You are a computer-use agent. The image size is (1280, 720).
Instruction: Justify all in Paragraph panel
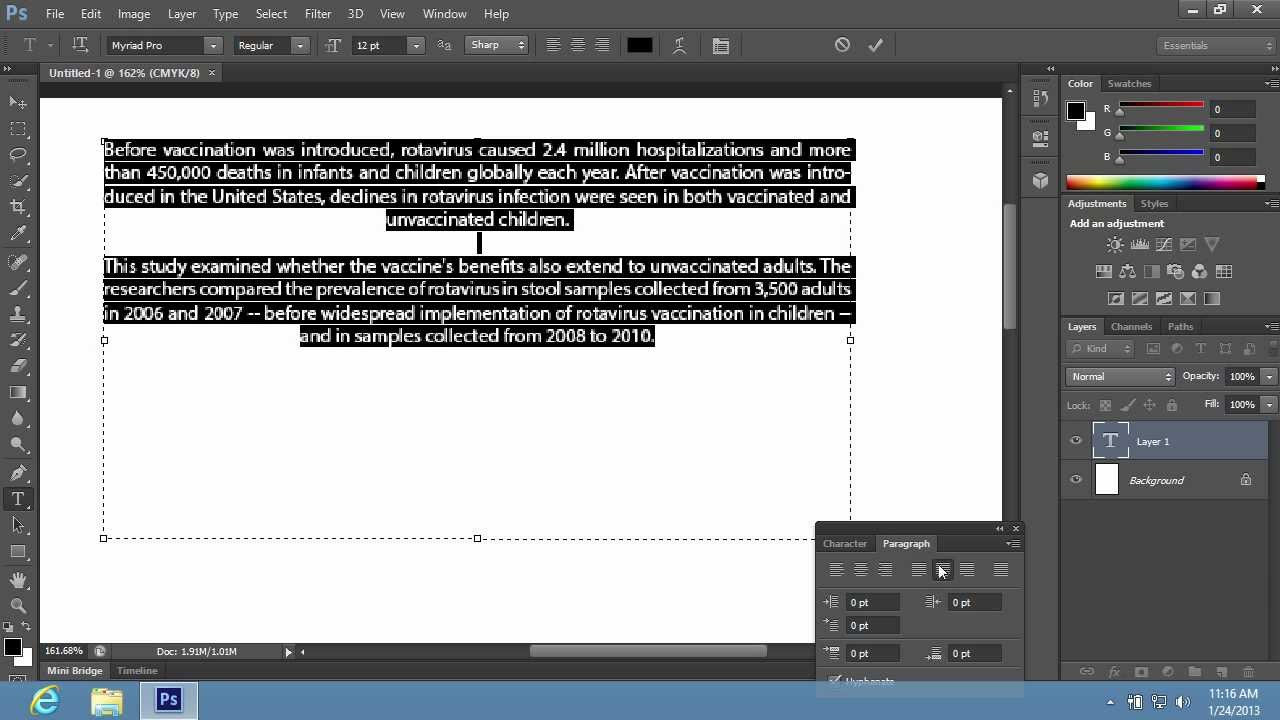click(x=1001, y=570)
